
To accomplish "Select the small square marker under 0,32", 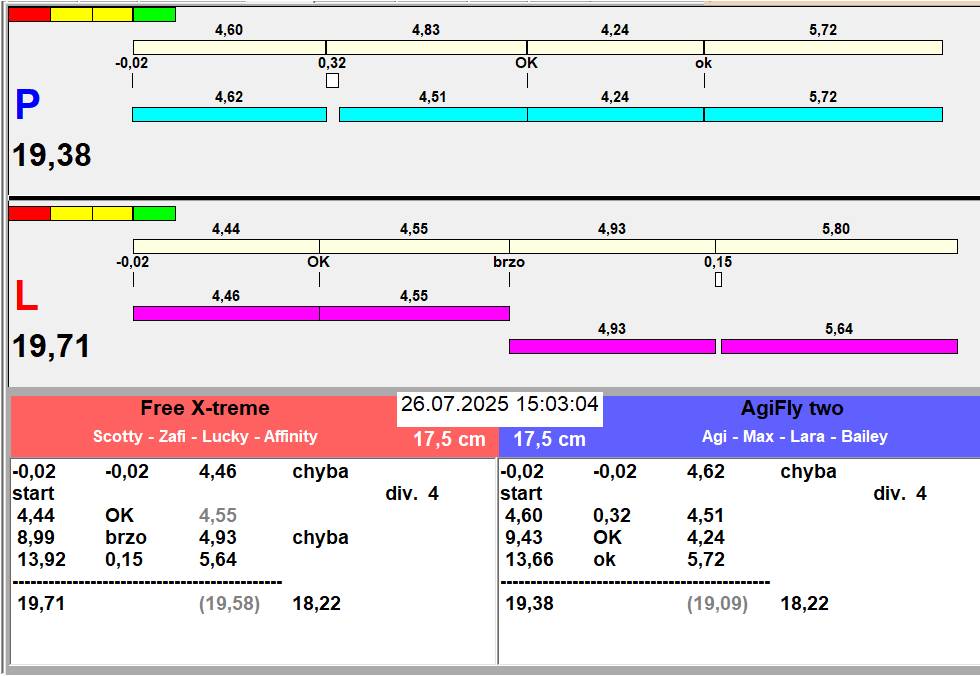I will point(332,81).
